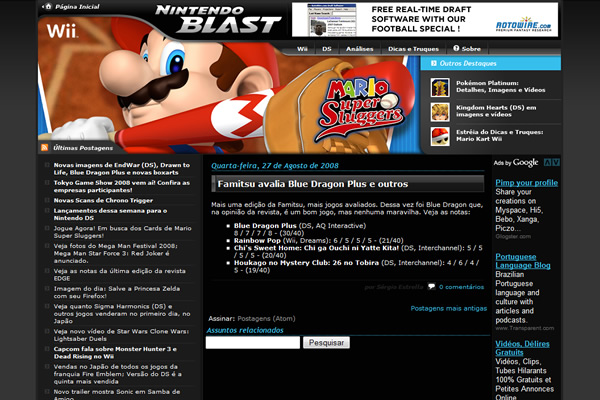This screenshot has width=600, height=400.
Task: Click the Outros Destaques arrow icon
Action: (434, 63)
